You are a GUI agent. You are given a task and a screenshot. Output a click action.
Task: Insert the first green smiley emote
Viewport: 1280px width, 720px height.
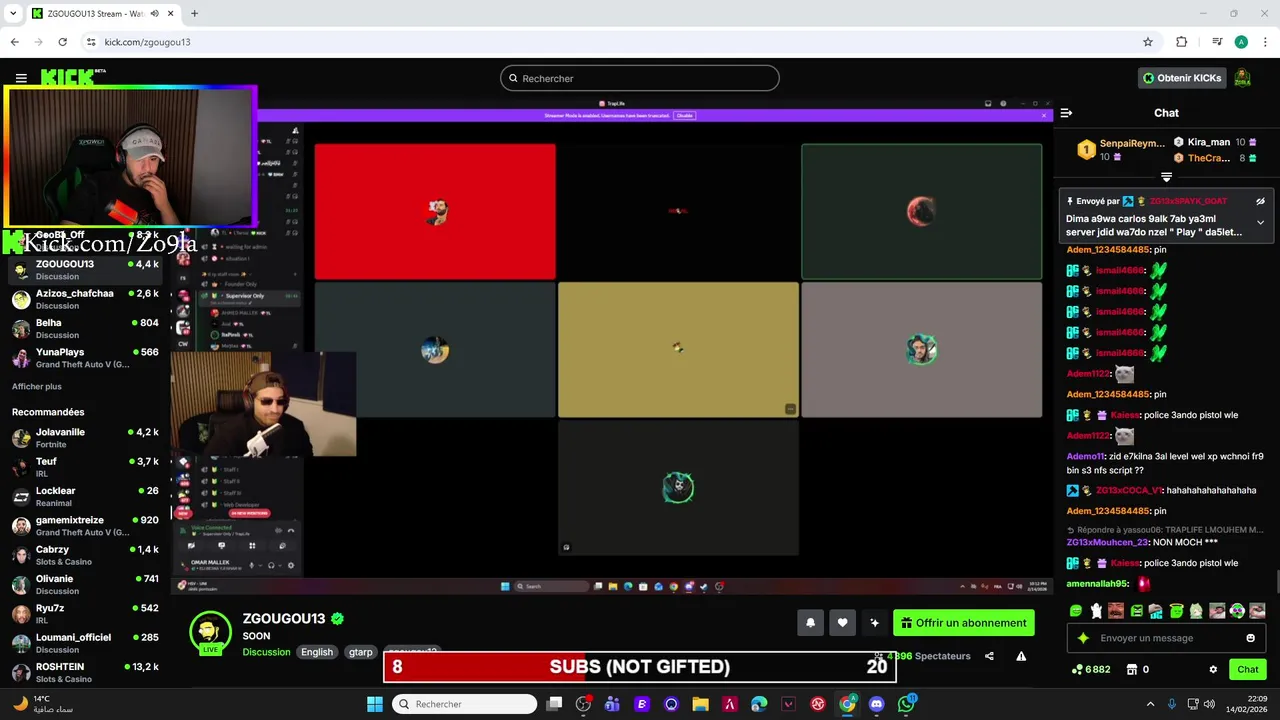tap(1075, 610)
